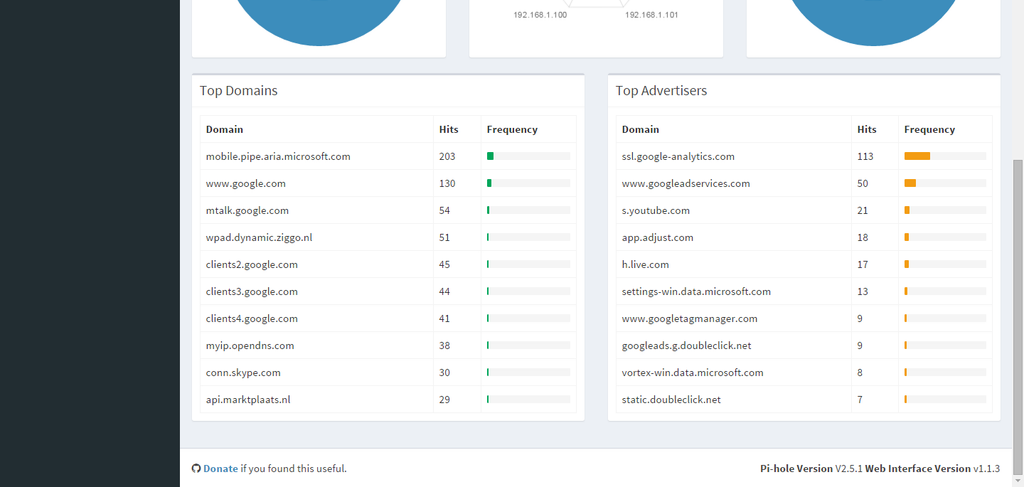Viewport: 1024px width, 487px height.
Task: Select the mobile.pipe.aria.microsoft.com domain
Action: coord(278,157)
